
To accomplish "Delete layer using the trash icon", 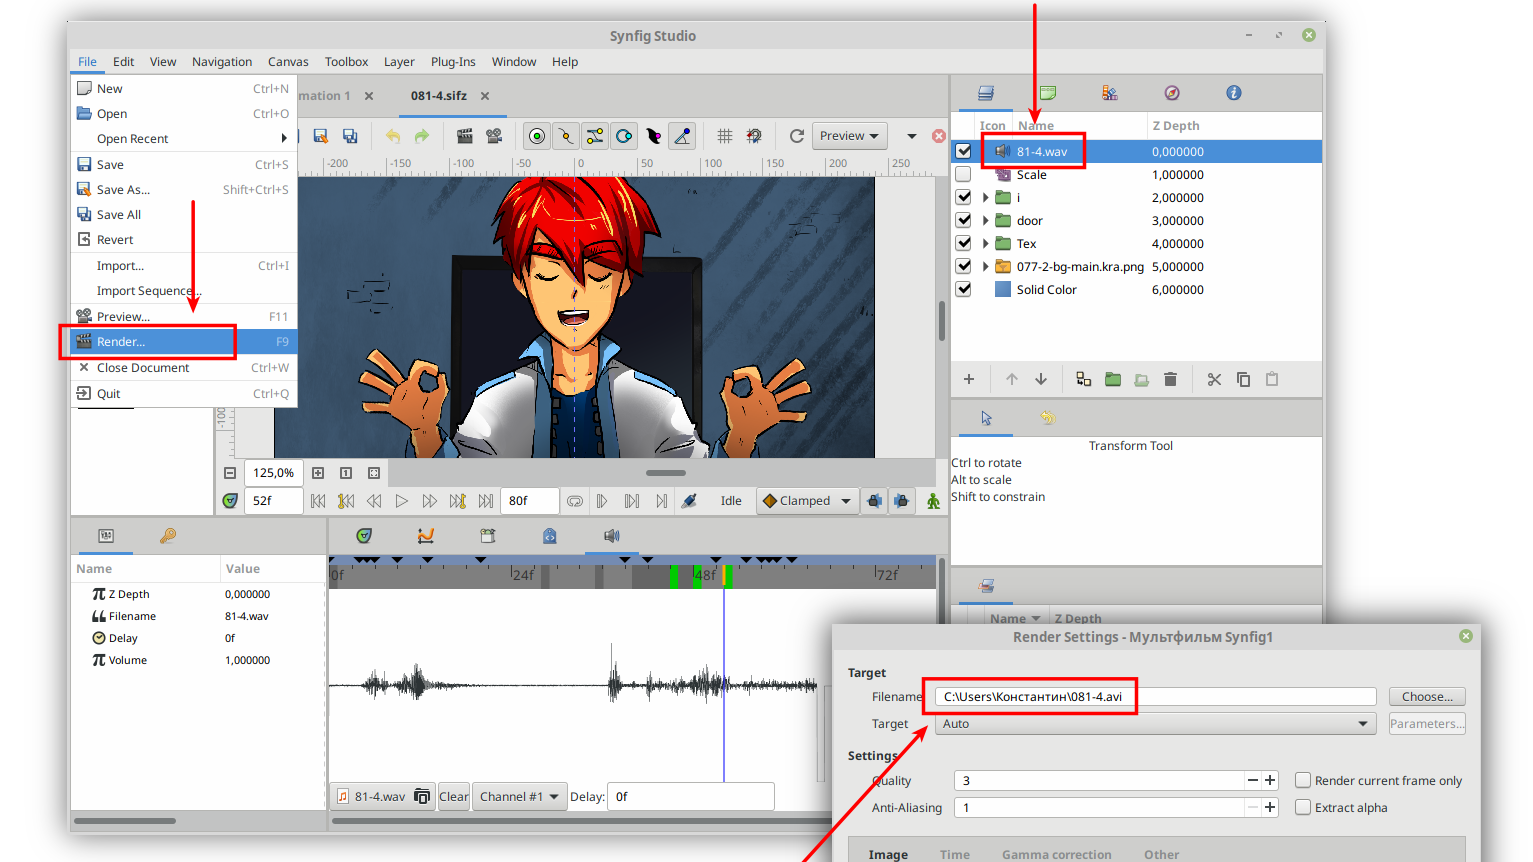I will coord(1171,379).
